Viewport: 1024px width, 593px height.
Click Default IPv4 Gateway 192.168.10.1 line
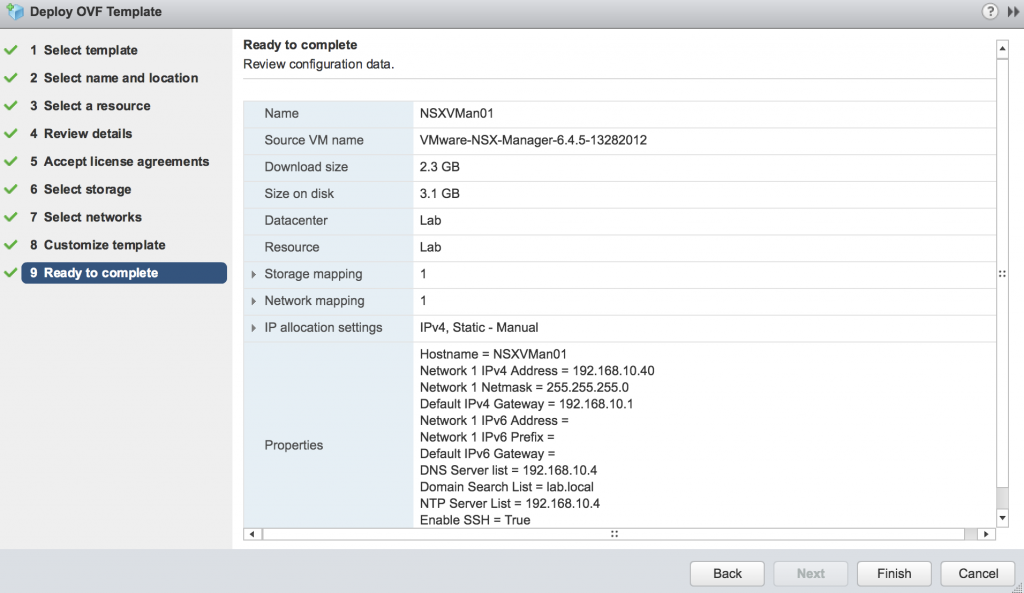(526, 404)
